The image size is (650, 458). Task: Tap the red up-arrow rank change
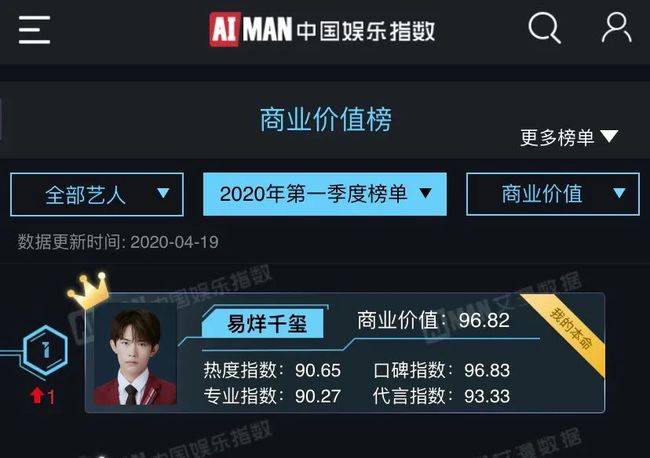[42, 397]
